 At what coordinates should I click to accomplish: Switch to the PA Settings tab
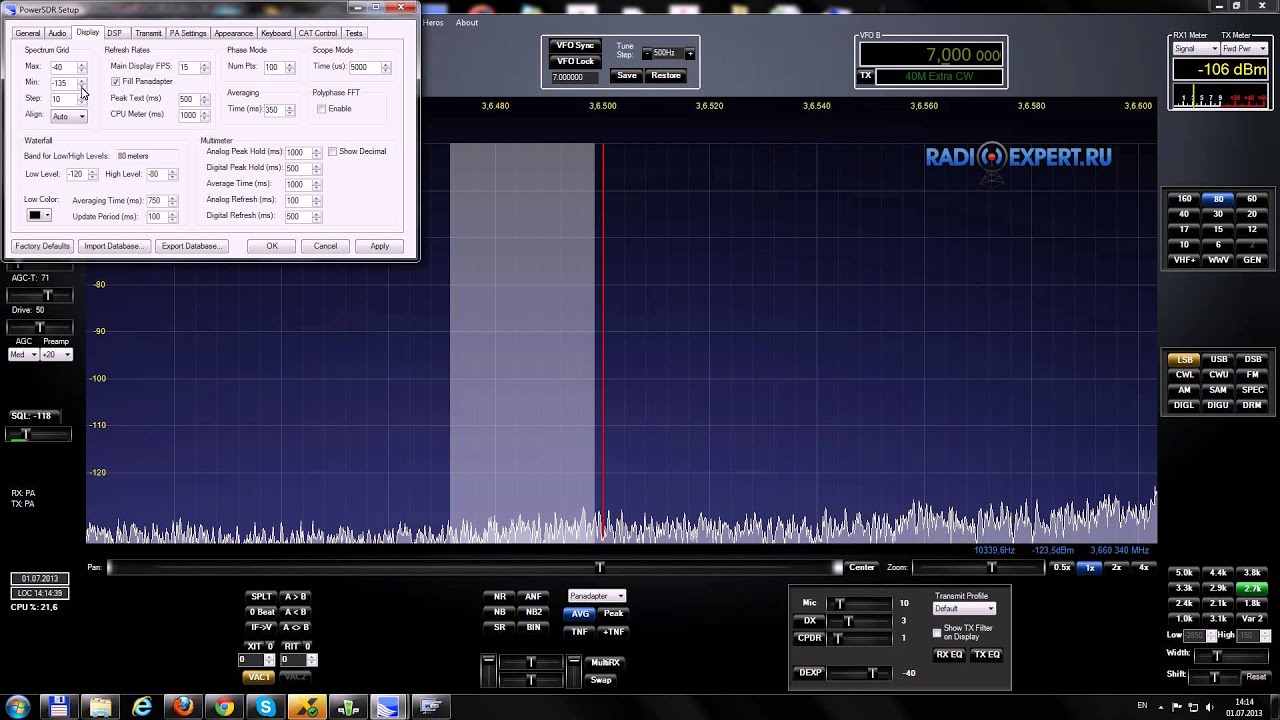[188, 33]
